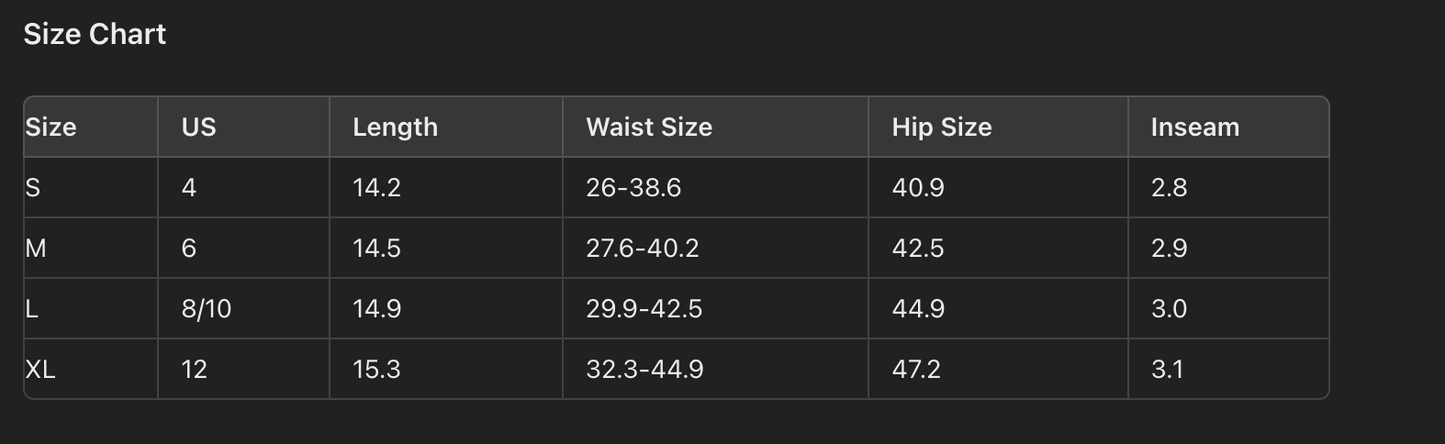Image resolution: width=1445 pixels, height=444 pixels.
Task: Select the 15.3 length value
Action: (x=377, y=369)
